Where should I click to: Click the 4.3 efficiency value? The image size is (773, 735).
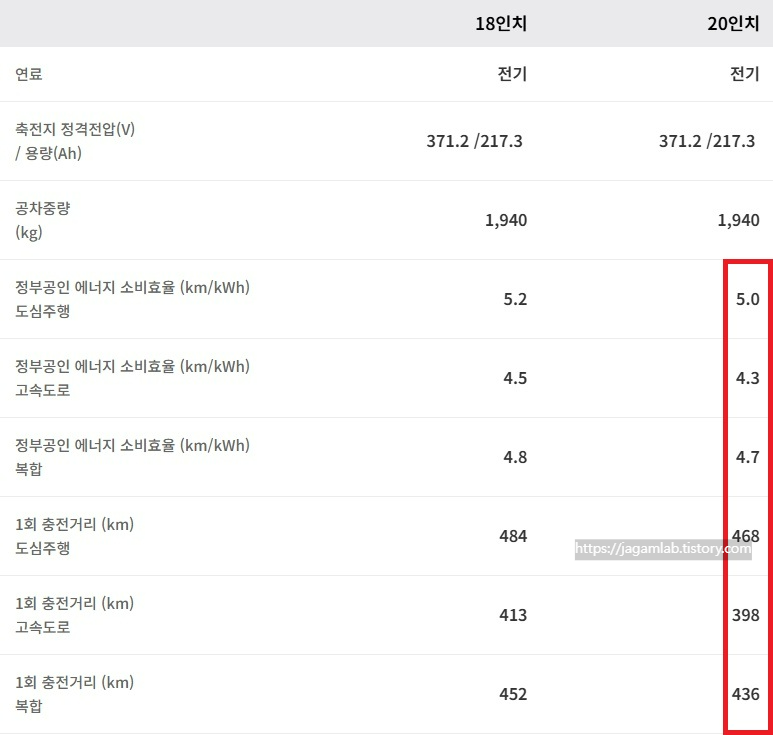(747, 378)
